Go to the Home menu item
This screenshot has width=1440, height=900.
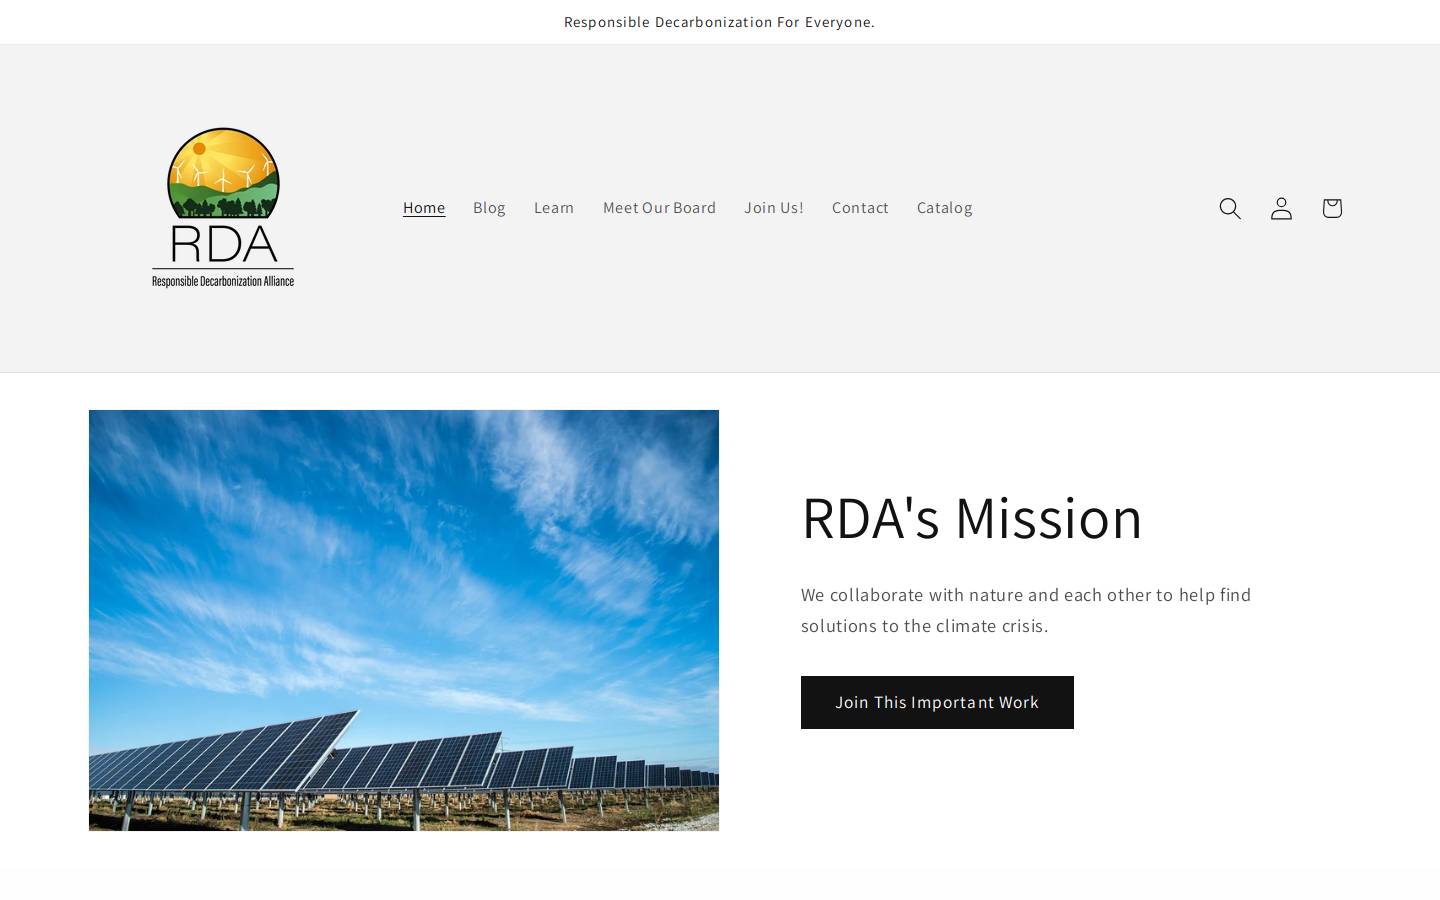click(424, 208)
